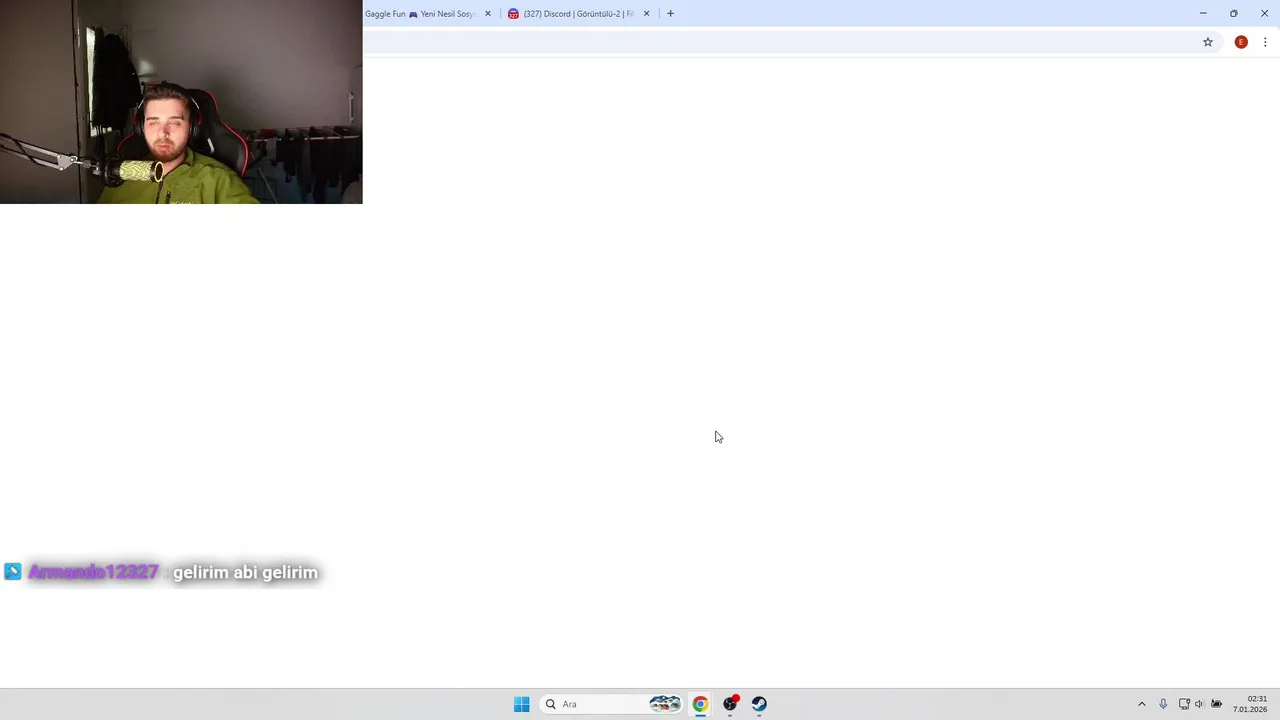Image resolution: width=1280 pixels, height=720 pixels.
Task: Minimize the Chrome window
Action: tap(1203, 14)
